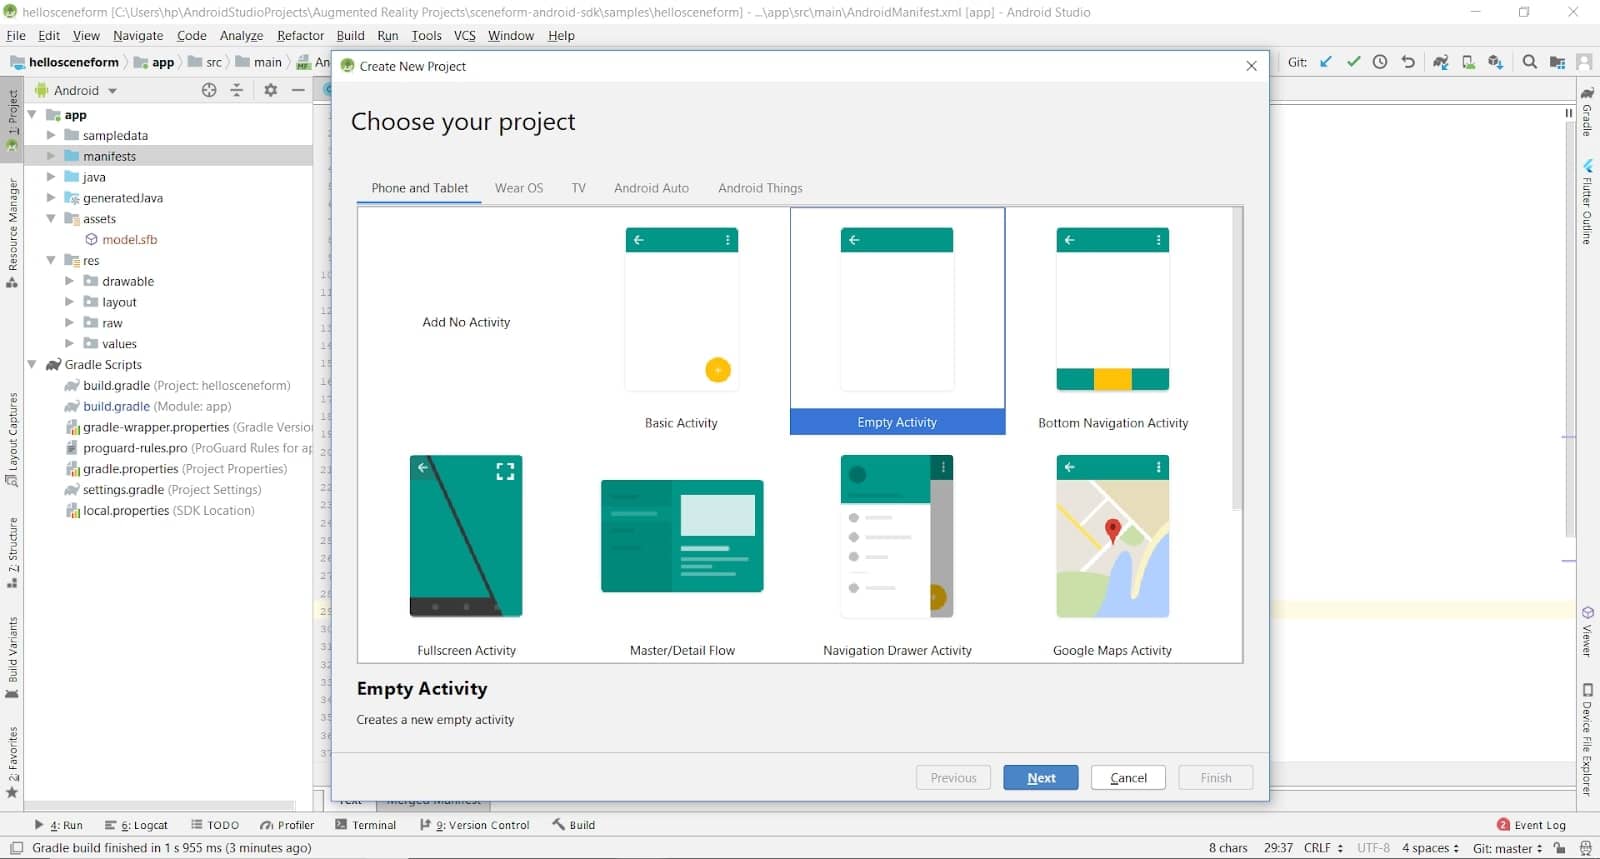Select Navigation Drawer Activity template

coord(897,551)
